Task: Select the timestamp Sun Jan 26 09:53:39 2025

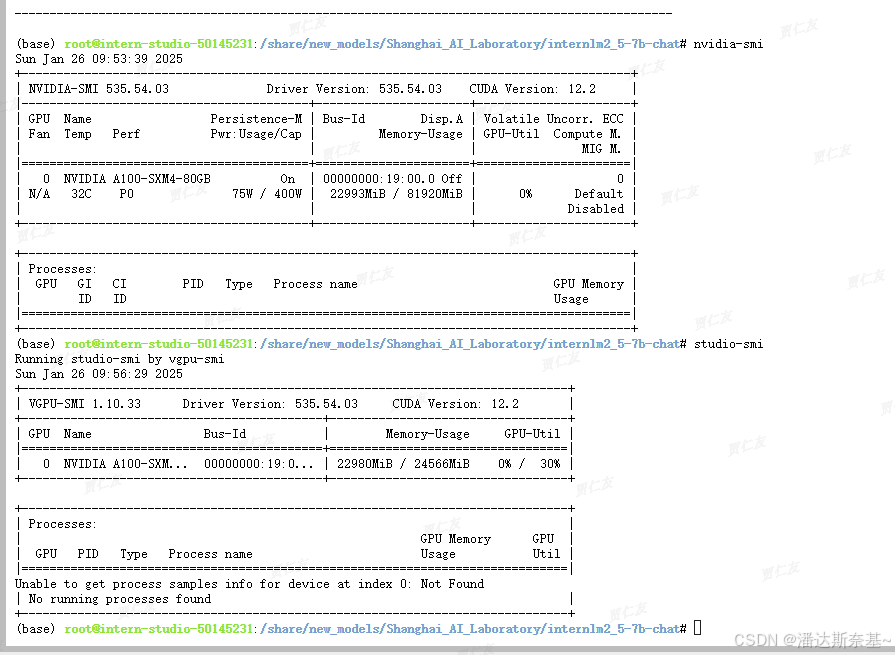Action: [x=99, y=59]
